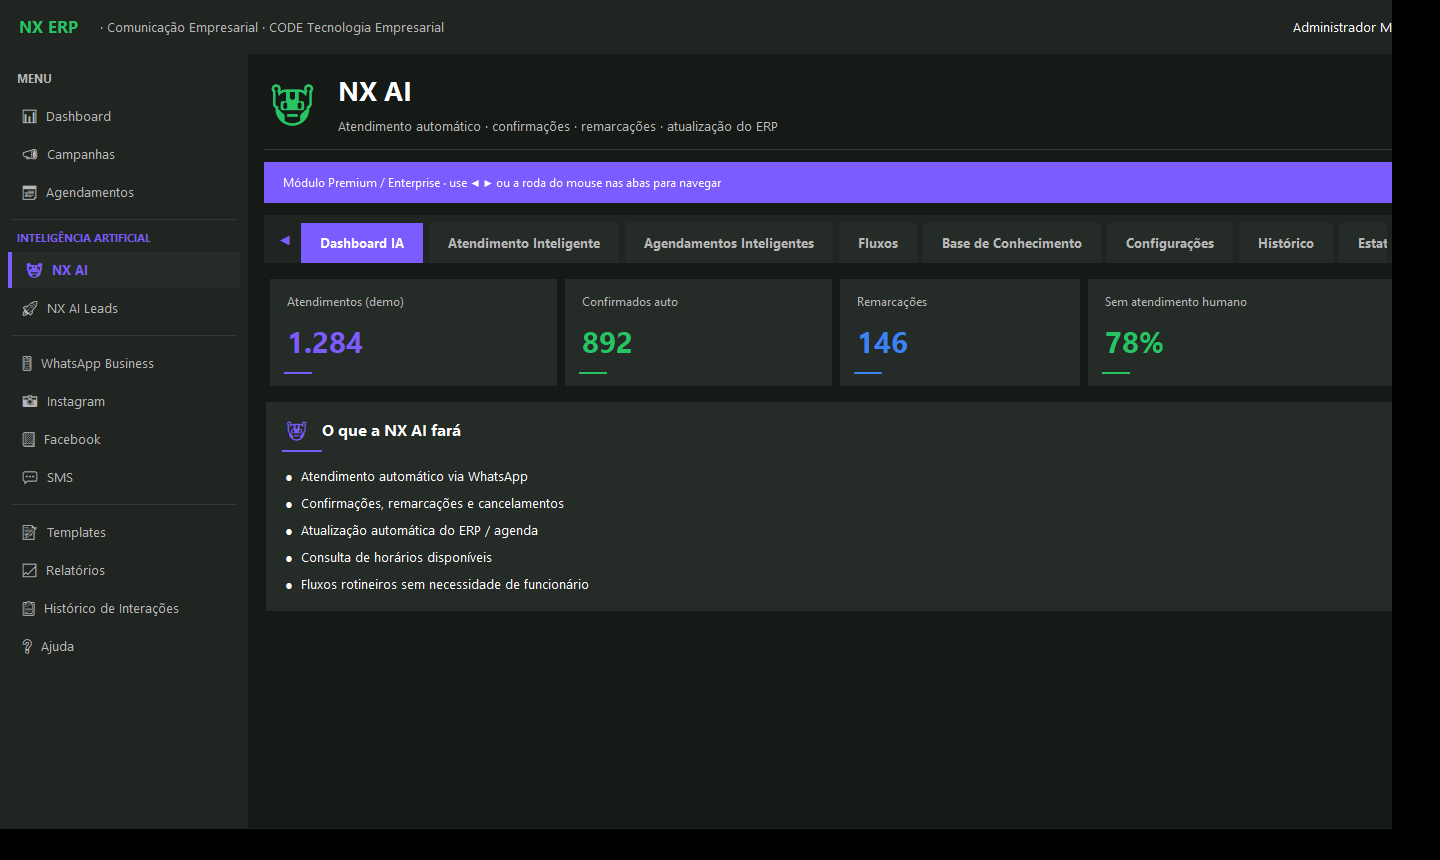This screenshot has width=1440, height=860.
Task: Open the Fluxos tab
Action: click(x=878, y=243)
